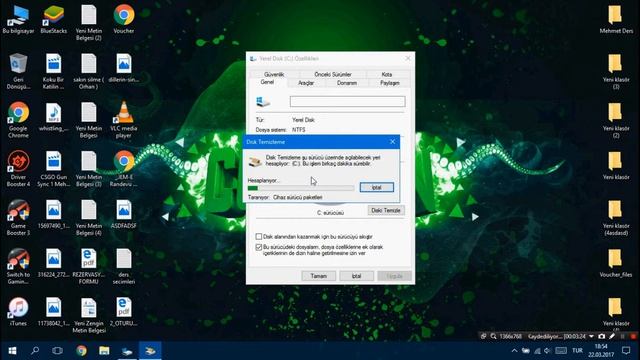Switch to the Güvenlik tab

274,74
